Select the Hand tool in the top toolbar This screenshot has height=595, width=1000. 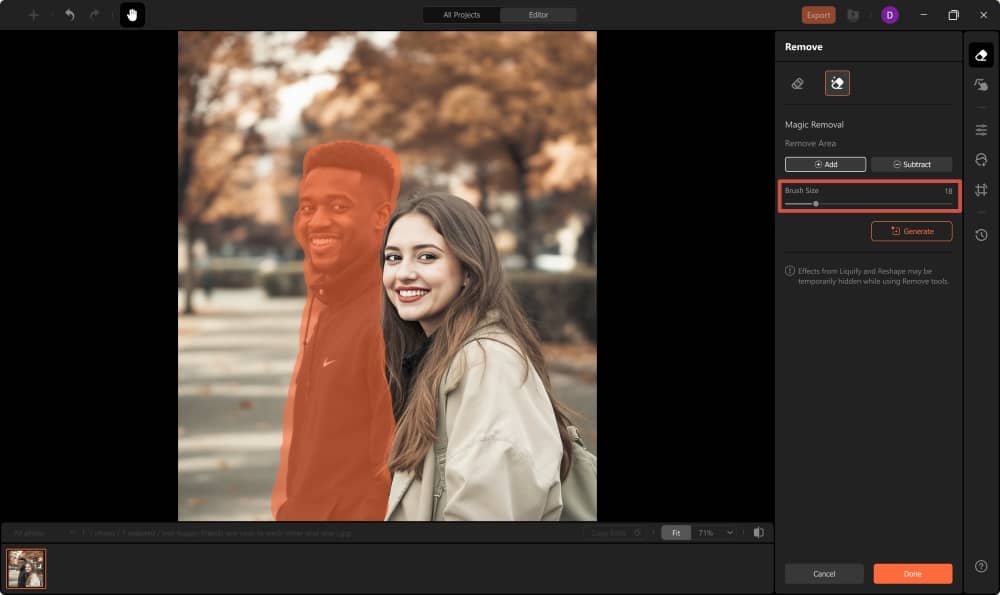(132, 14)
